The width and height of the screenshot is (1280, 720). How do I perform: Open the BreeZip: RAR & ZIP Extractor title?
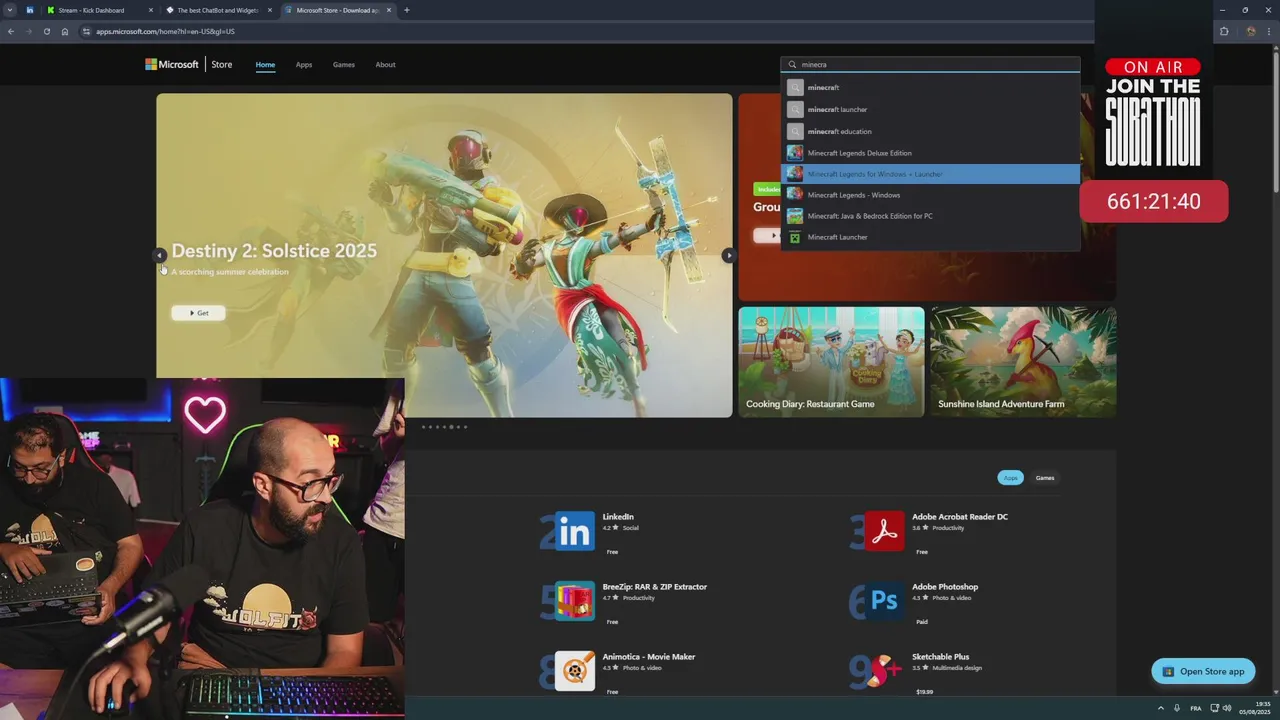pyautogui.click(x=655, y=587)
